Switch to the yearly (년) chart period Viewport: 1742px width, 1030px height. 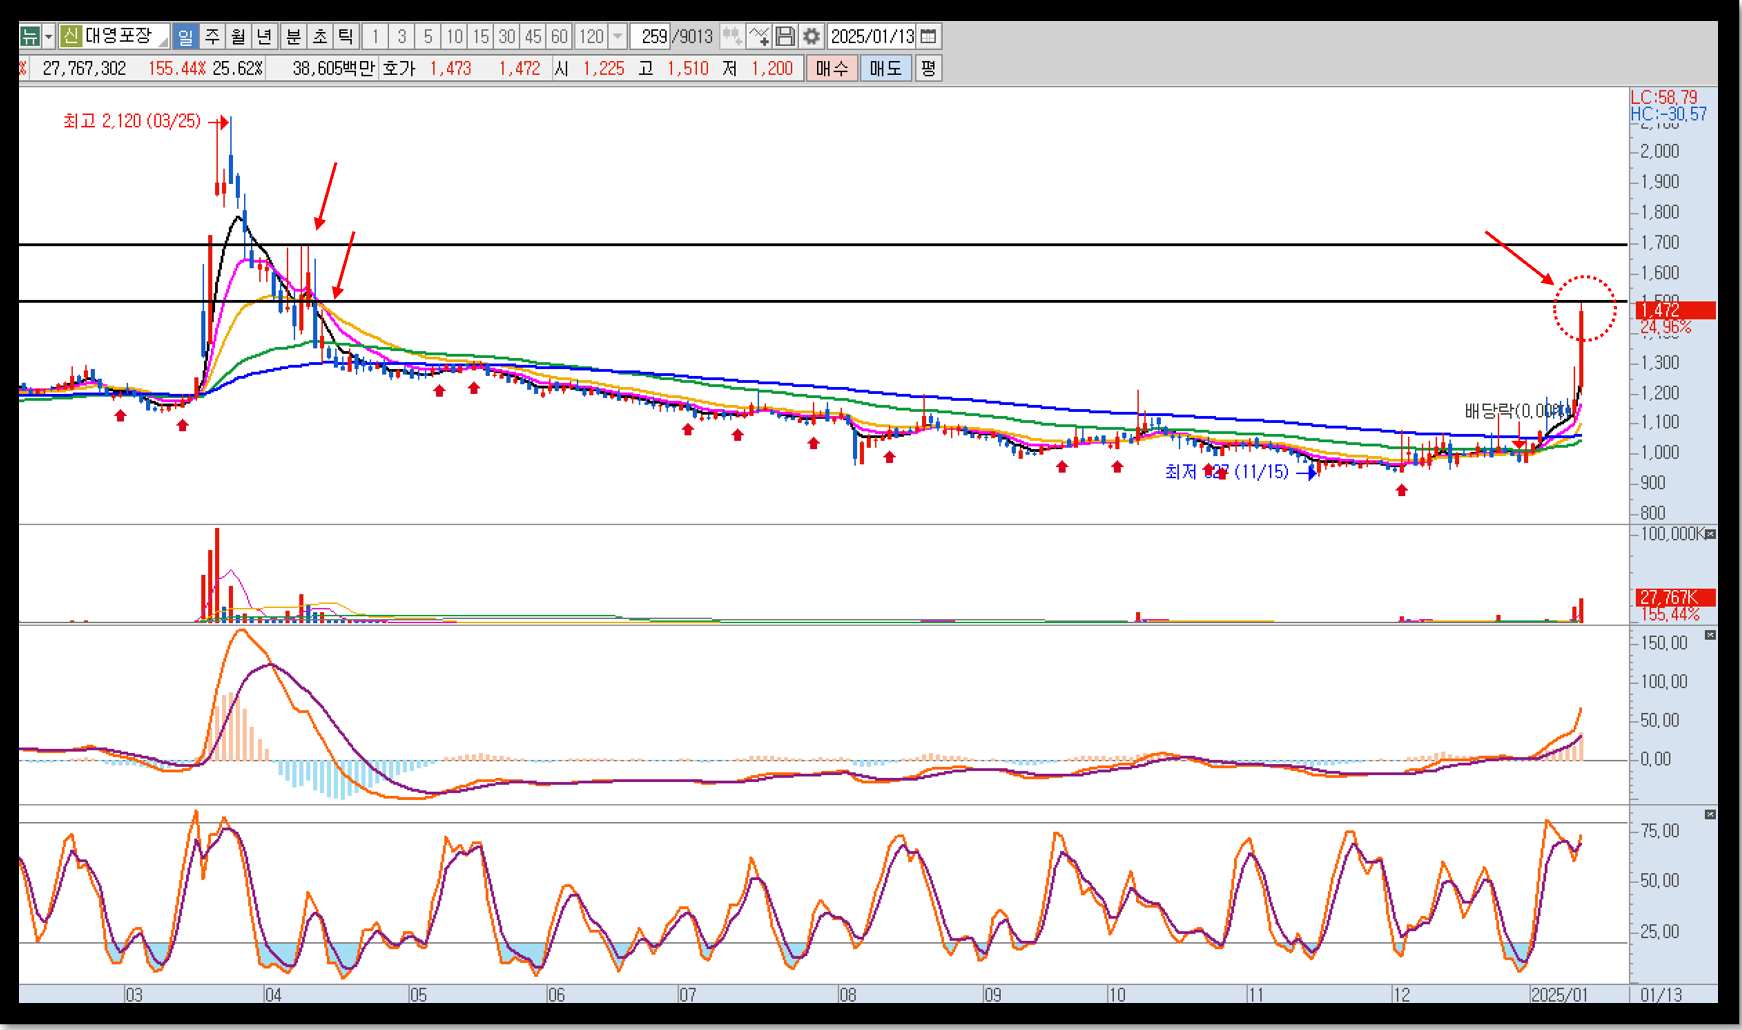click(264, 37)
